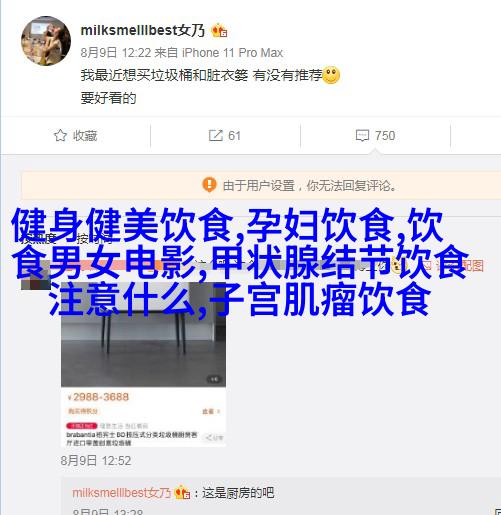Viewport: 501px width, 515px height.
Task: Click the 收藏 favorite button label
Action: click(85, 136)
